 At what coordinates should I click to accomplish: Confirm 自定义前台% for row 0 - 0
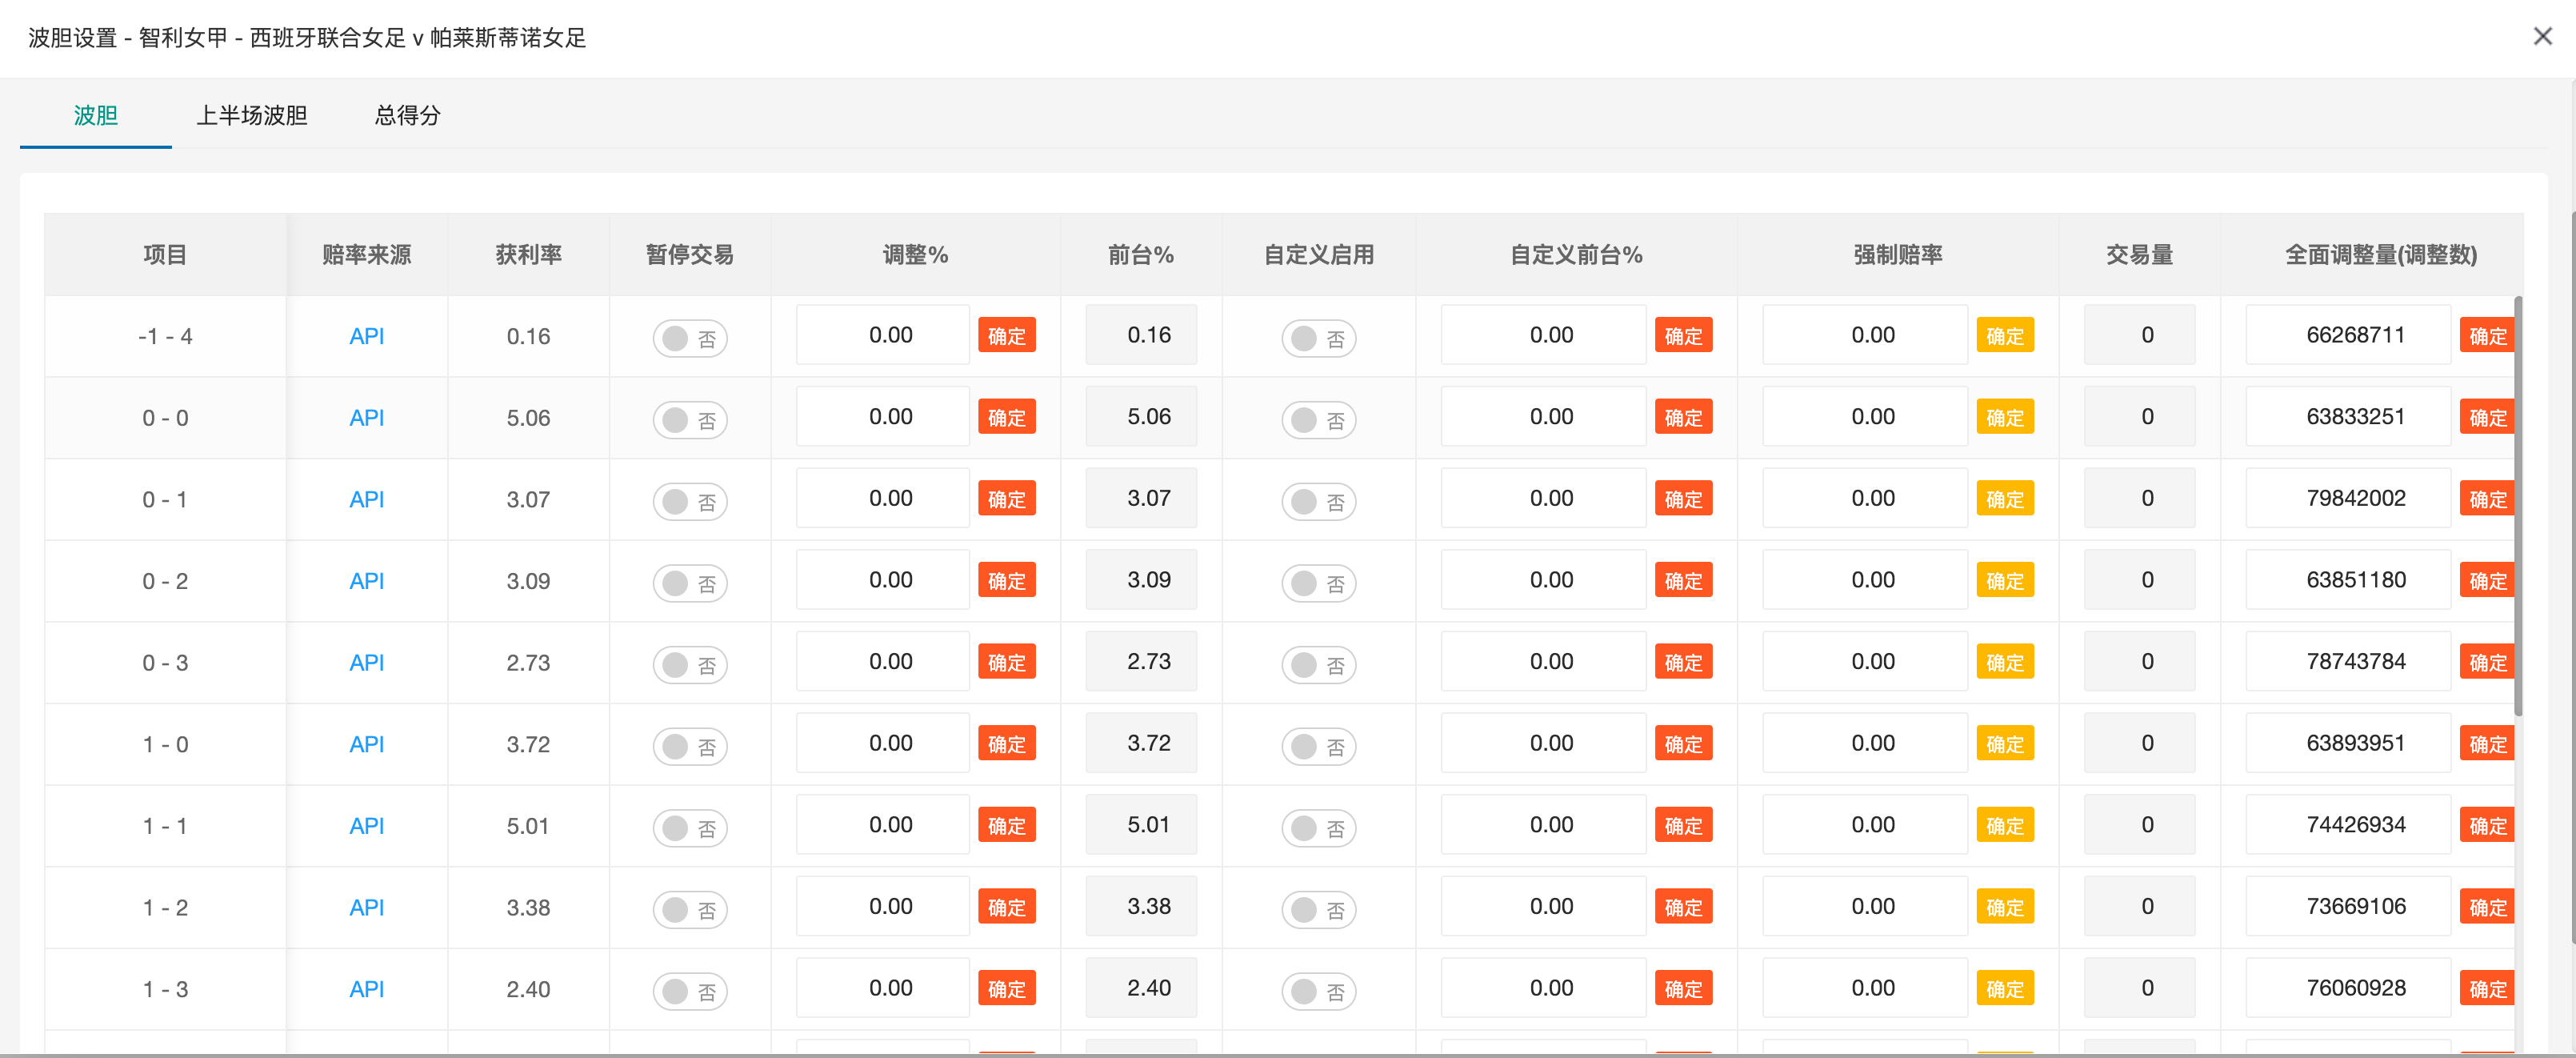pyautogui.click(x=1683, y=417)
